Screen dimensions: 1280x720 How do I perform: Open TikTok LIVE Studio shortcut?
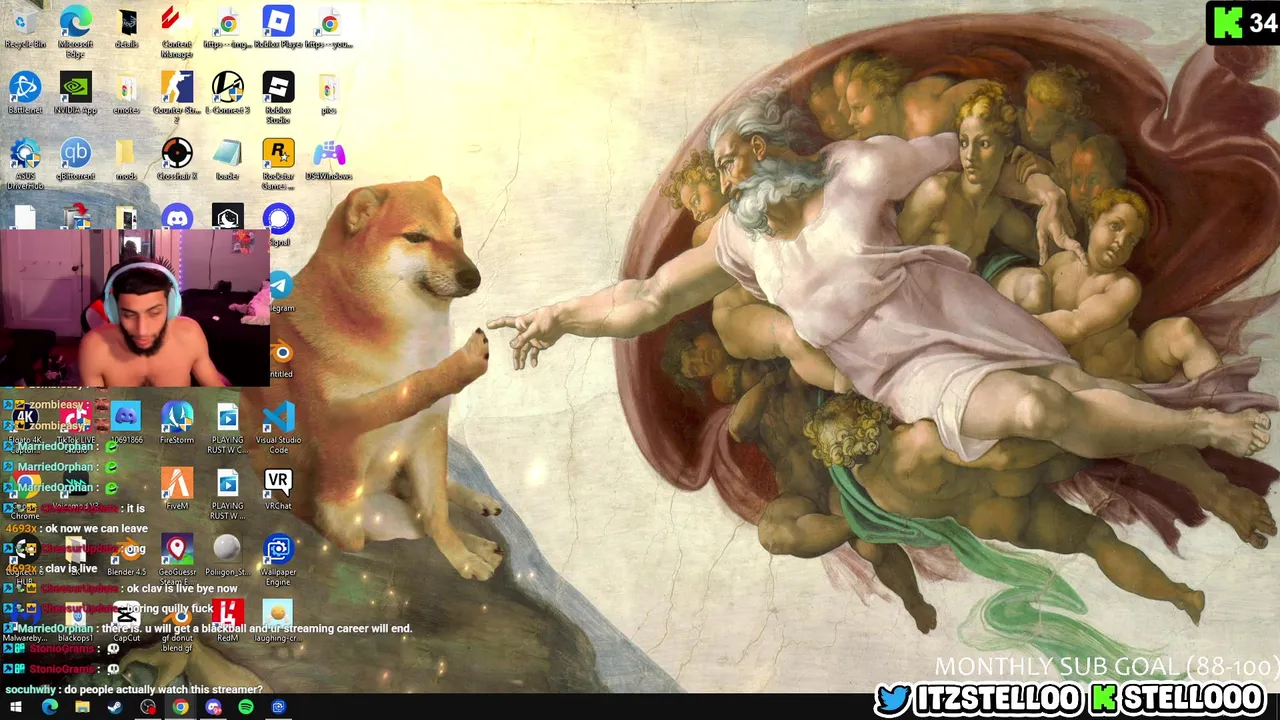pyautogui.click(x=76, y=423)
